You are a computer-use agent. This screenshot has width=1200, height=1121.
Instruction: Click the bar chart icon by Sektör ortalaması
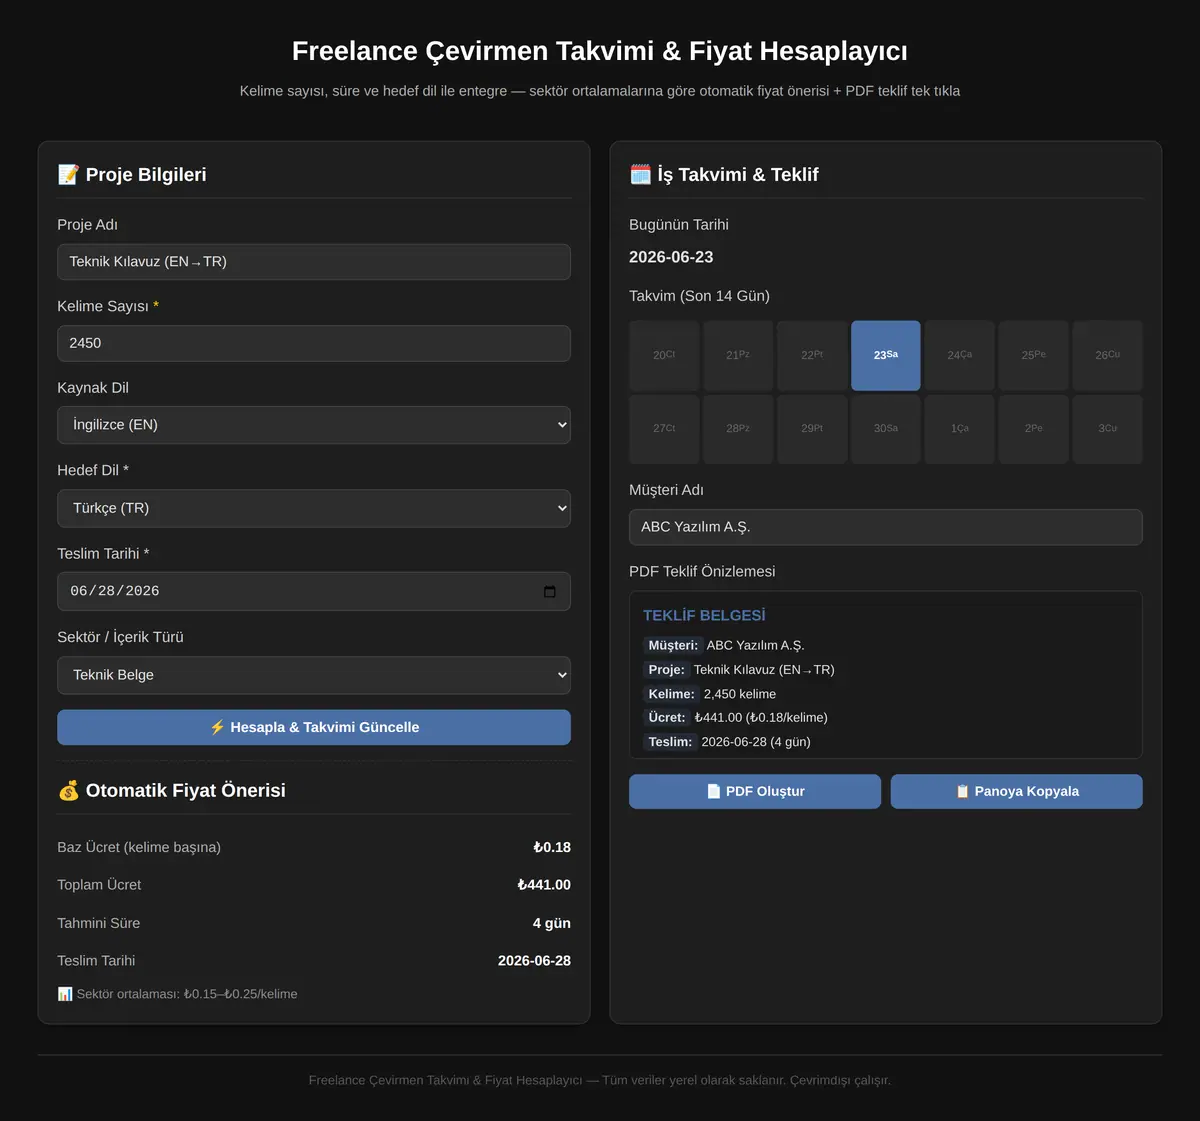(x=65, y=994)
